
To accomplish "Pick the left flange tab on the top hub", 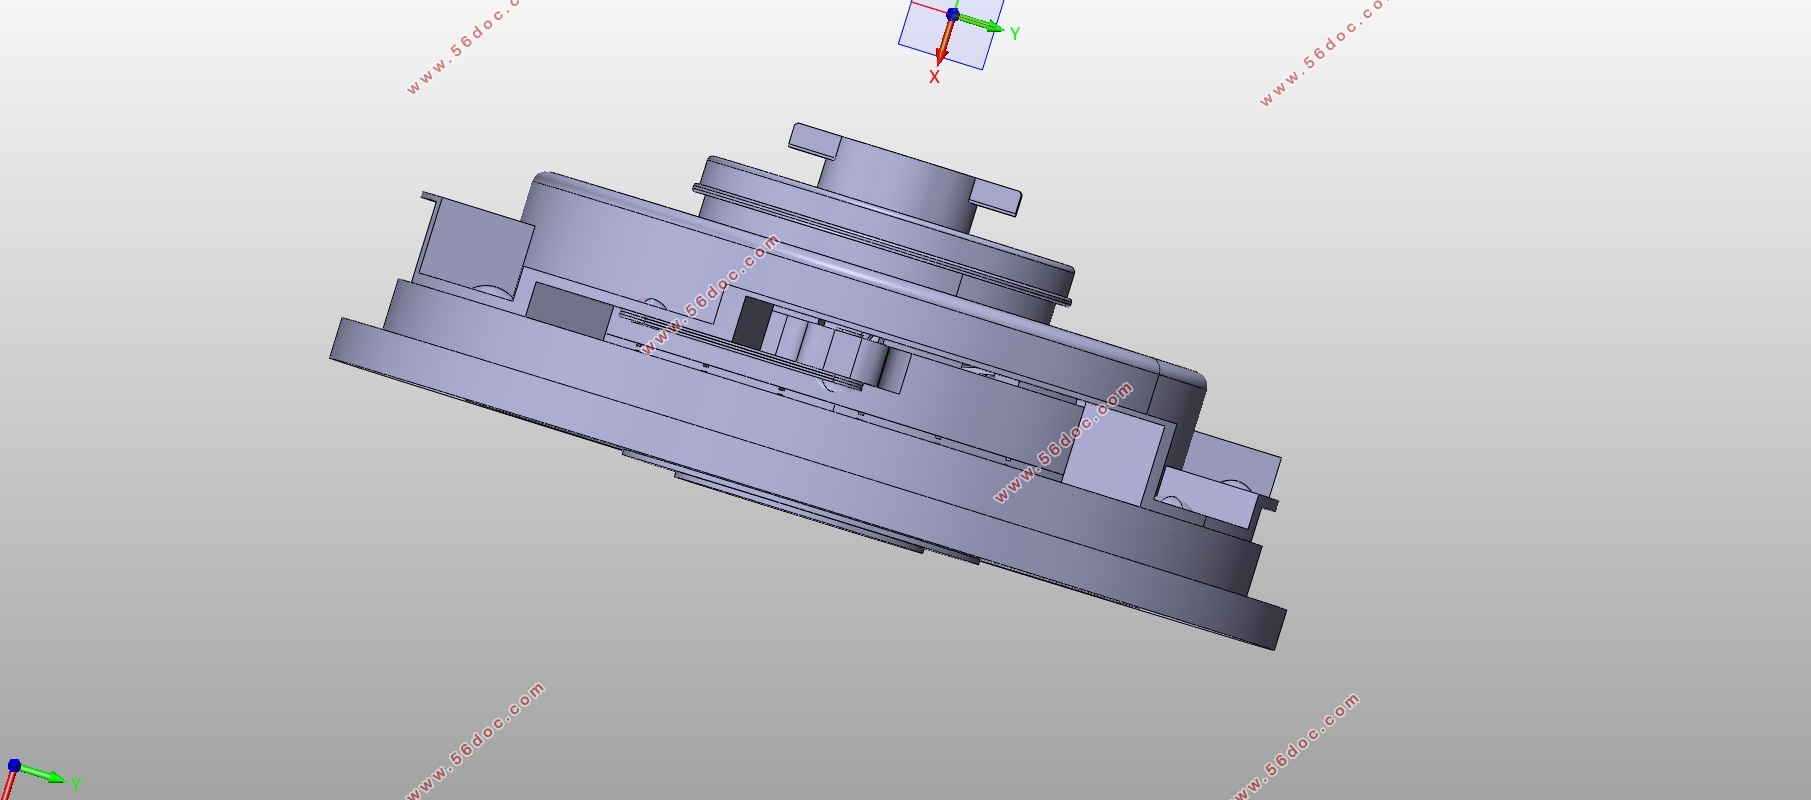I will (812, 140).
